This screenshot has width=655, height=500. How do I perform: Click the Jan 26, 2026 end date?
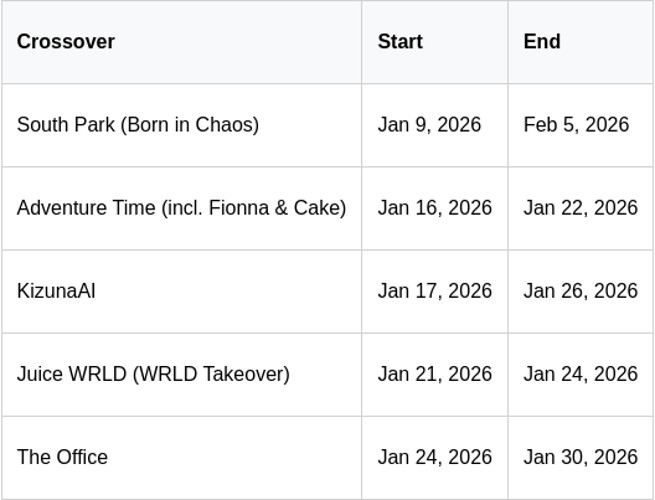pos(580,291)
